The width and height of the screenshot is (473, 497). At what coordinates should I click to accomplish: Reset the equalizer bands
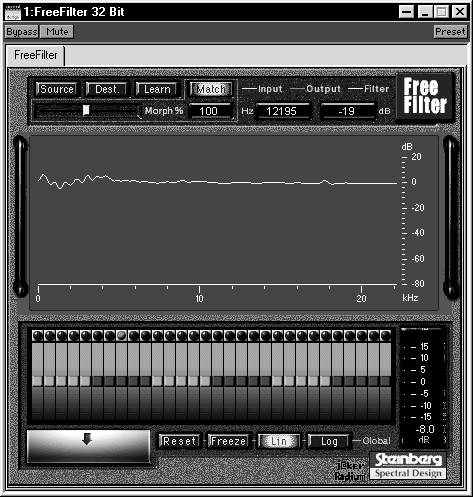click(x=179, y=441)
